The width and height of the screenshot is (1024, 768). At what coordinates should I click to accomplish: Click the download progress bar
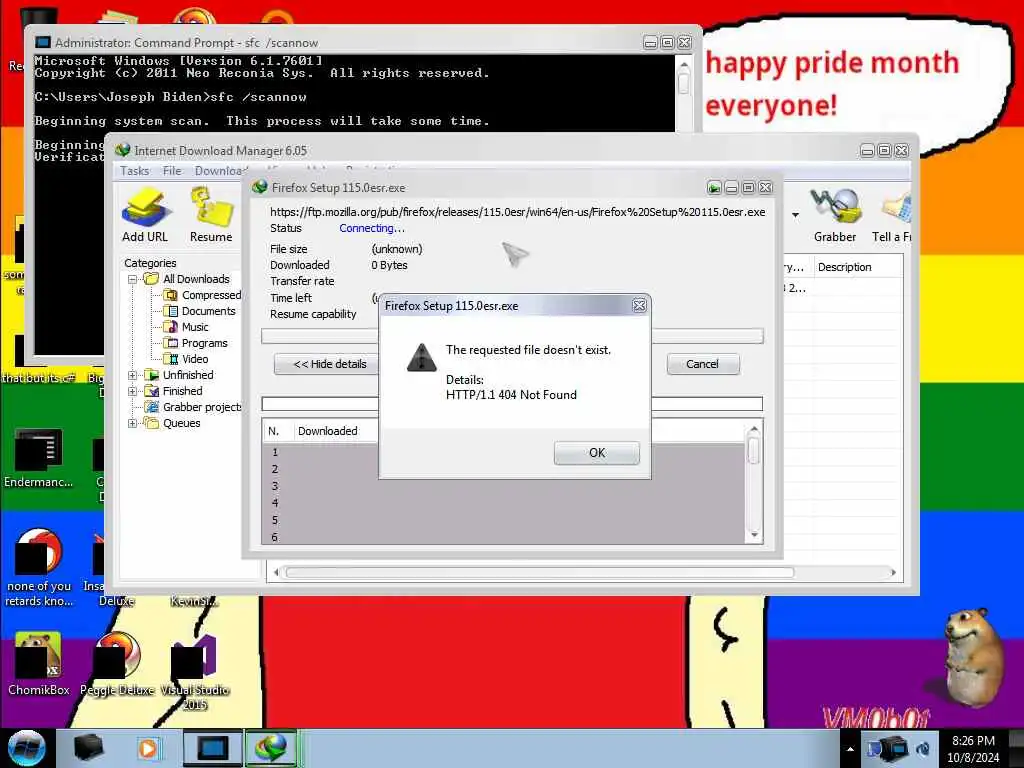point(512,336)
